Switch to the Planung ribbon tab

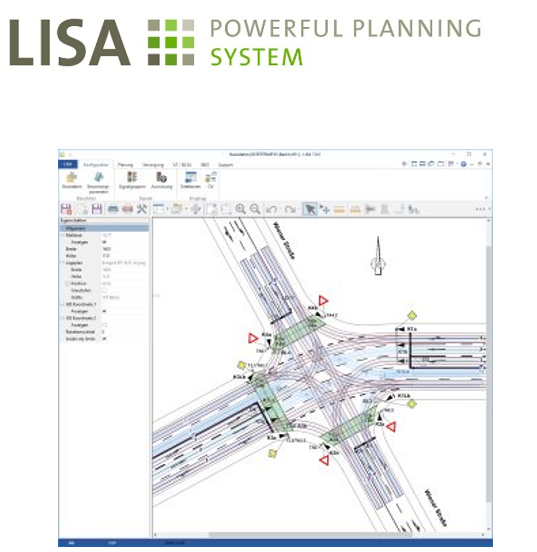point(125,164)
